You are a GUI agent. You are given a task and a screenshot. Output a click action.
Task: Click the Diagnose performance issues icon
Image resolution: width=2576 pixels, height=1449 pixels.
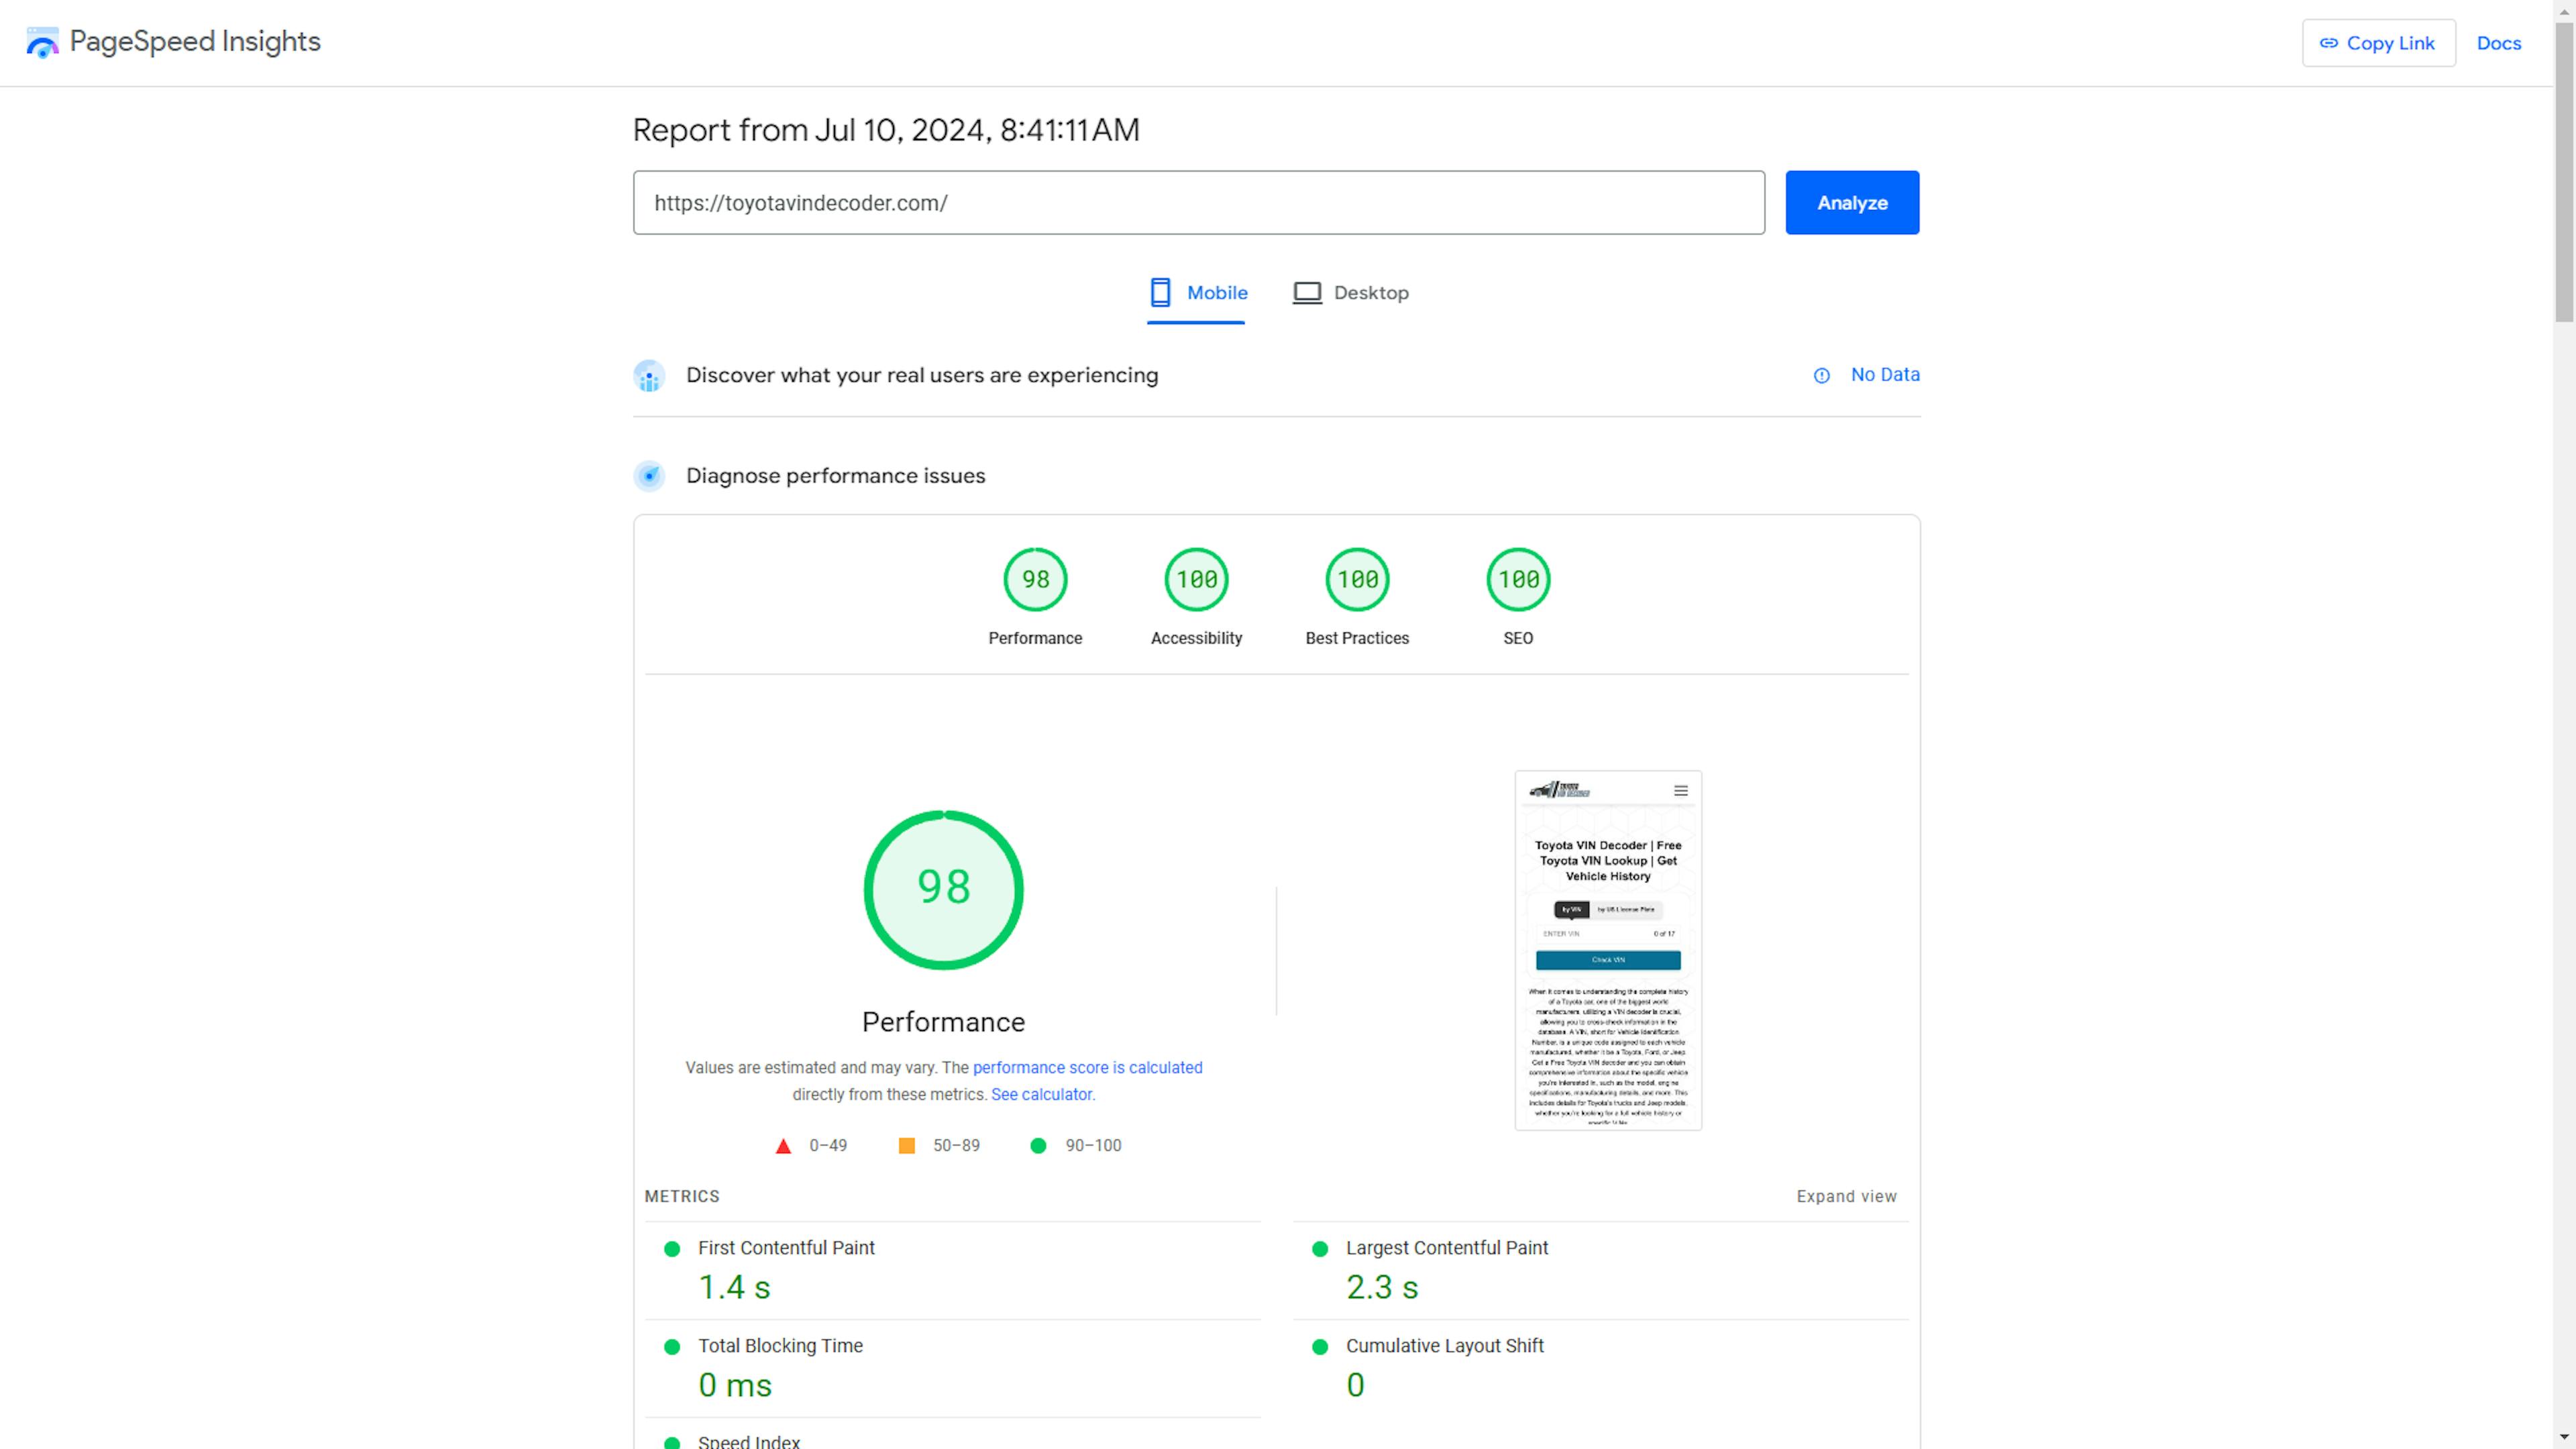tap(649, 476)
